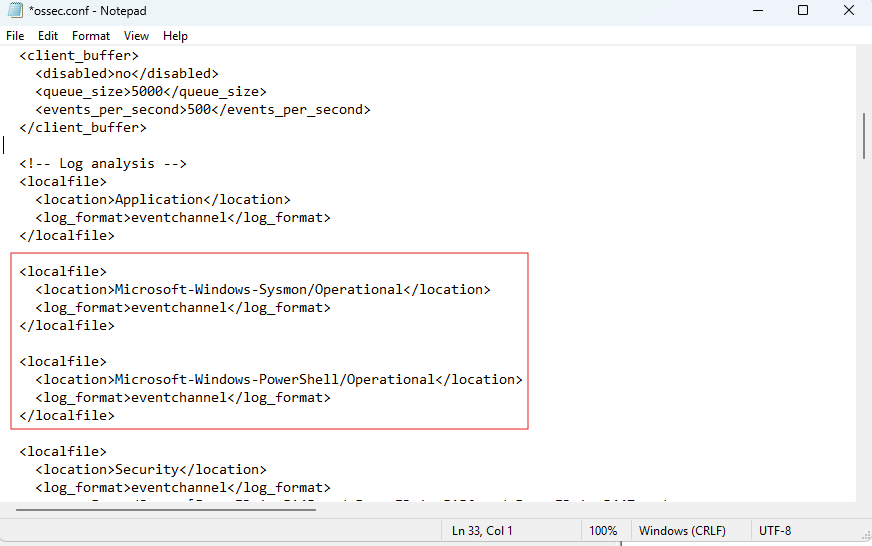This screenshot has width=872, height=546.
Task: Click the vertical scrollbar thumb
Action: click(864, 135)
